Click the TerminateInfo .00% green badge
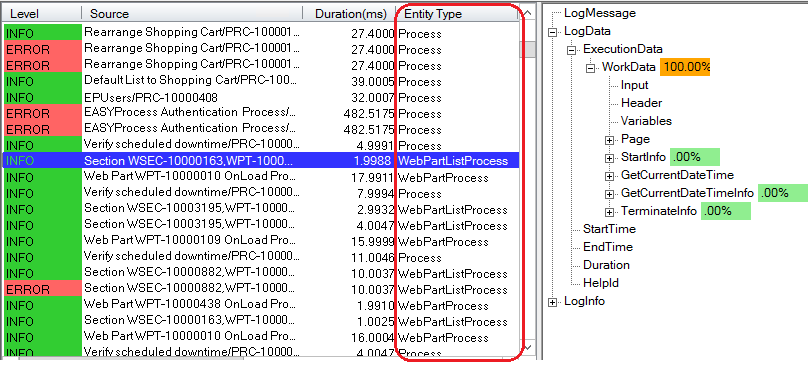 726,211
